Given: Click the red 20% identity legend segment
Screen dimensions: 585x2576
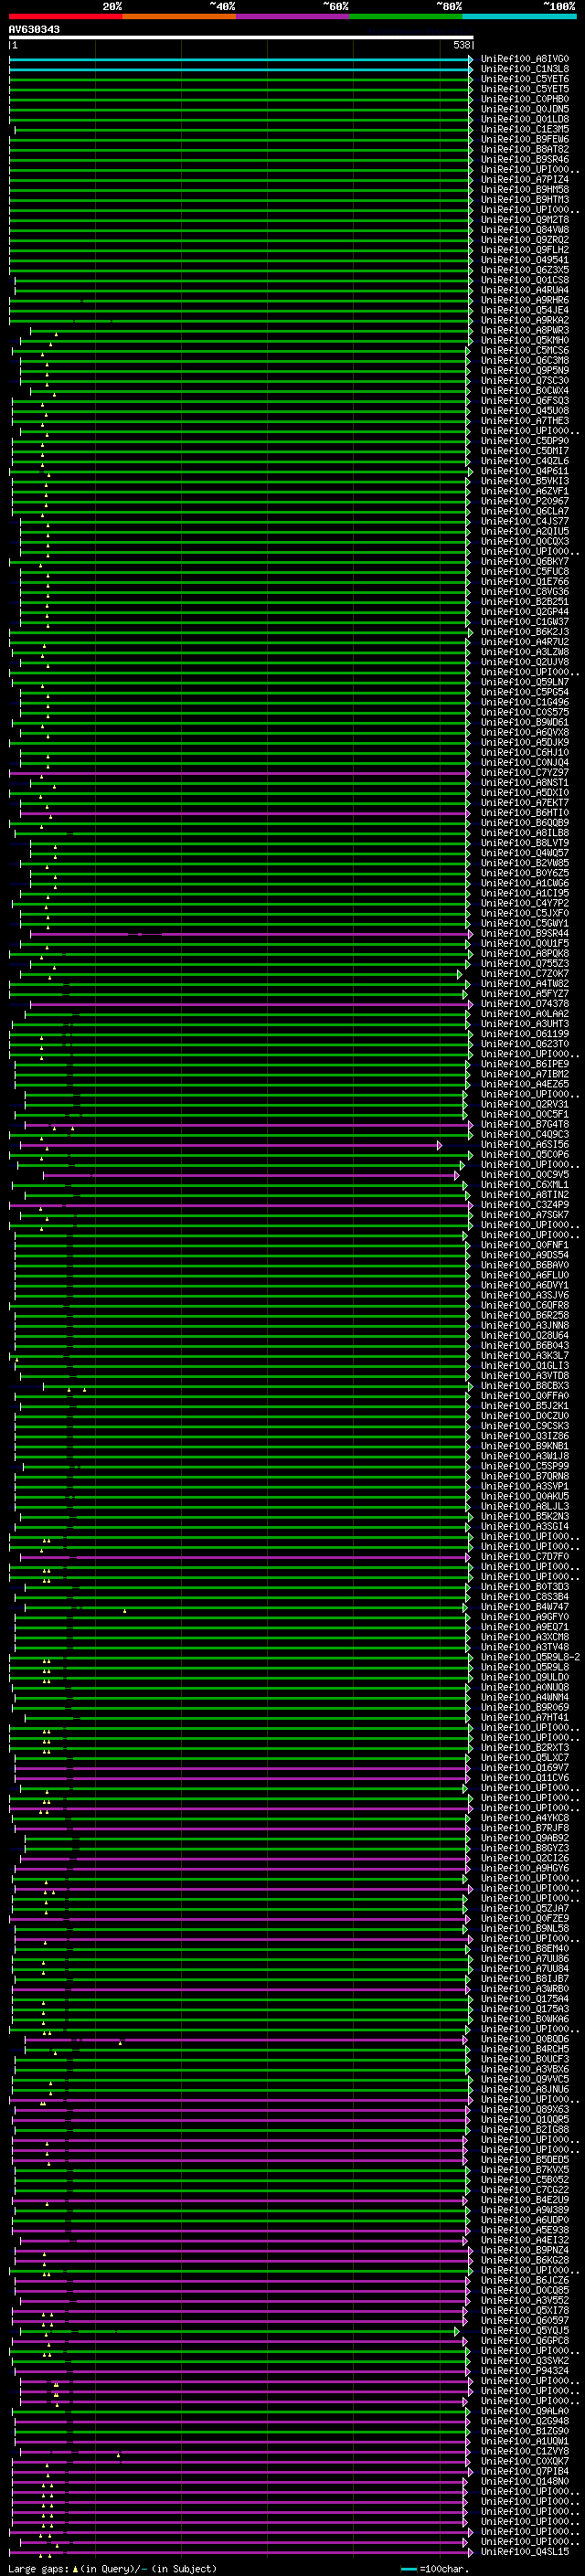Looking at the screenshot, I should 65,17.
